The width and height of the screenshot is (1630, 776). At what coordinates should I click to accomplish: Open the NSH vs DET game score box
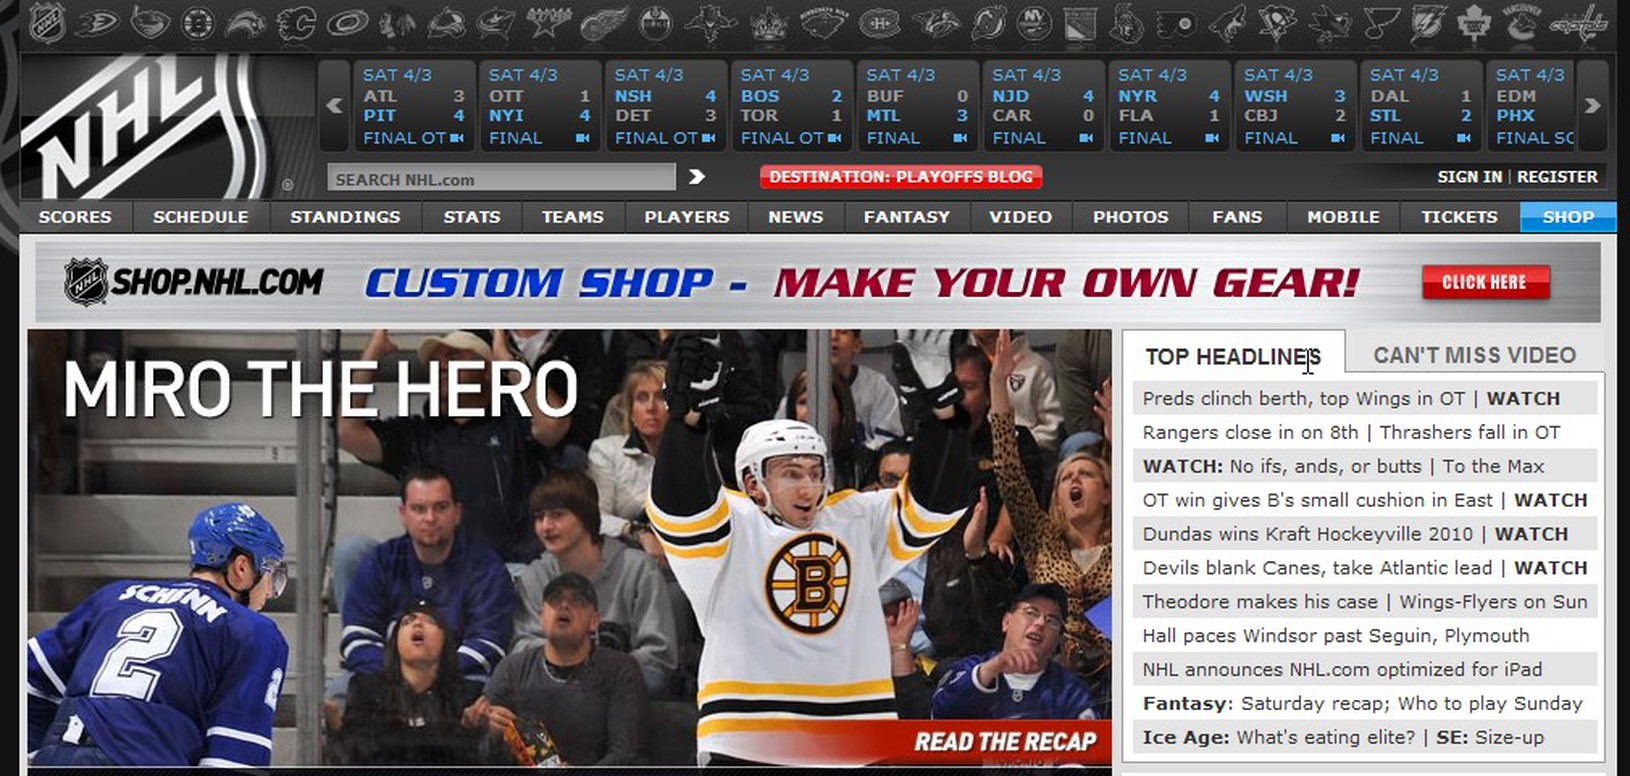[x=665, y=105]
